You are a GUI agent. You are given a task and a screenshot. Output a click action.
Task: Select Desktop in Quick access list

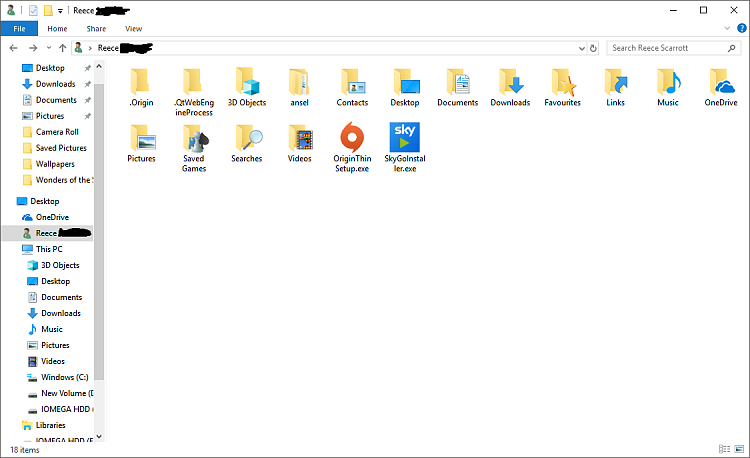[50, 68]
